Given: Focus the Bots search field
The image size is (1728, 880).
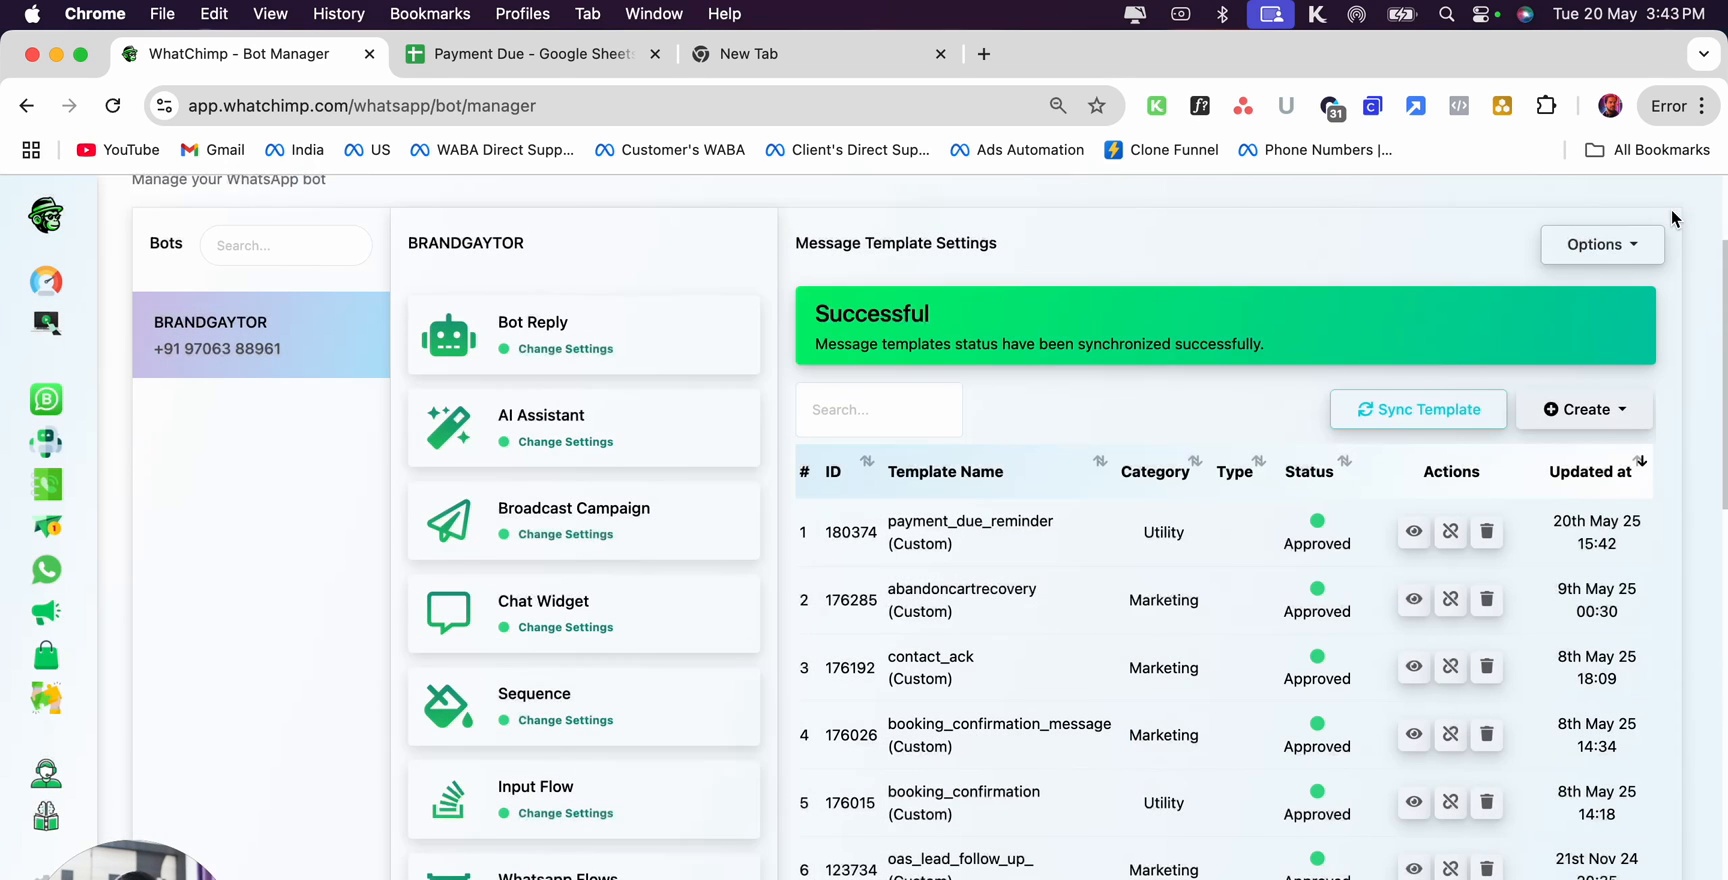Looking at the screenshot, I should point(286,246).
